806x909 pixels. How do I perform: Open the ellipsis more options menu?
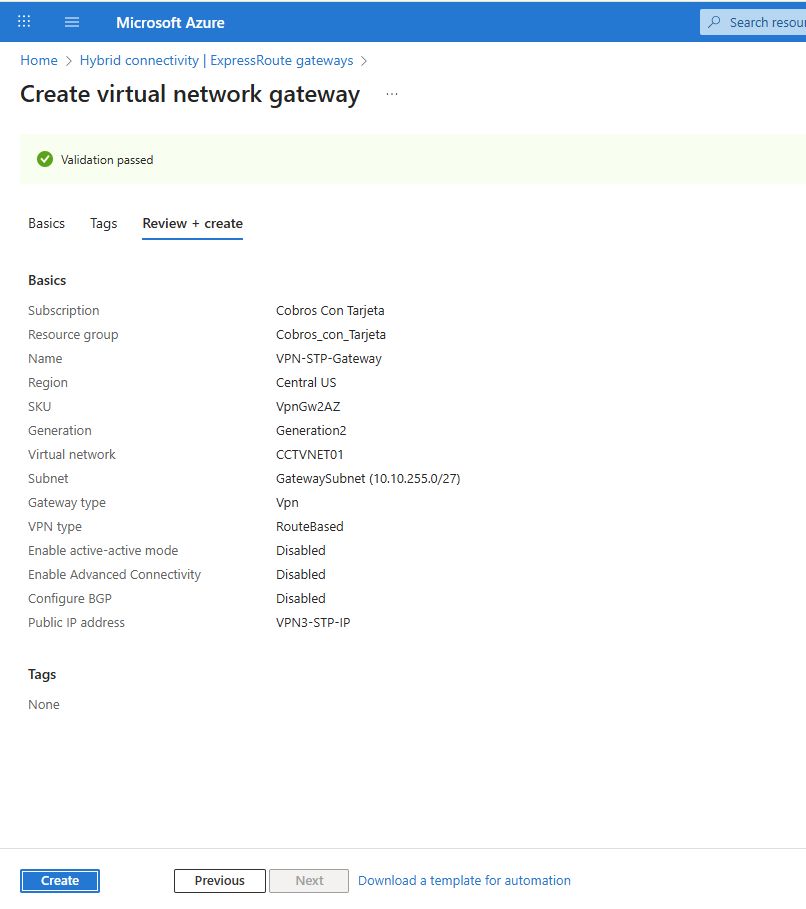pyautogui.click(x=392, y=94)
